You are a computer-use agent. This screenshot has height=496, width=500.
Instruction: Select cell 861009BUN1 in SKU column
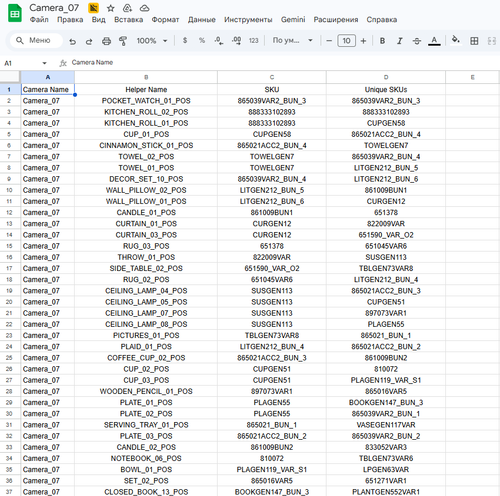coord(272,213)
